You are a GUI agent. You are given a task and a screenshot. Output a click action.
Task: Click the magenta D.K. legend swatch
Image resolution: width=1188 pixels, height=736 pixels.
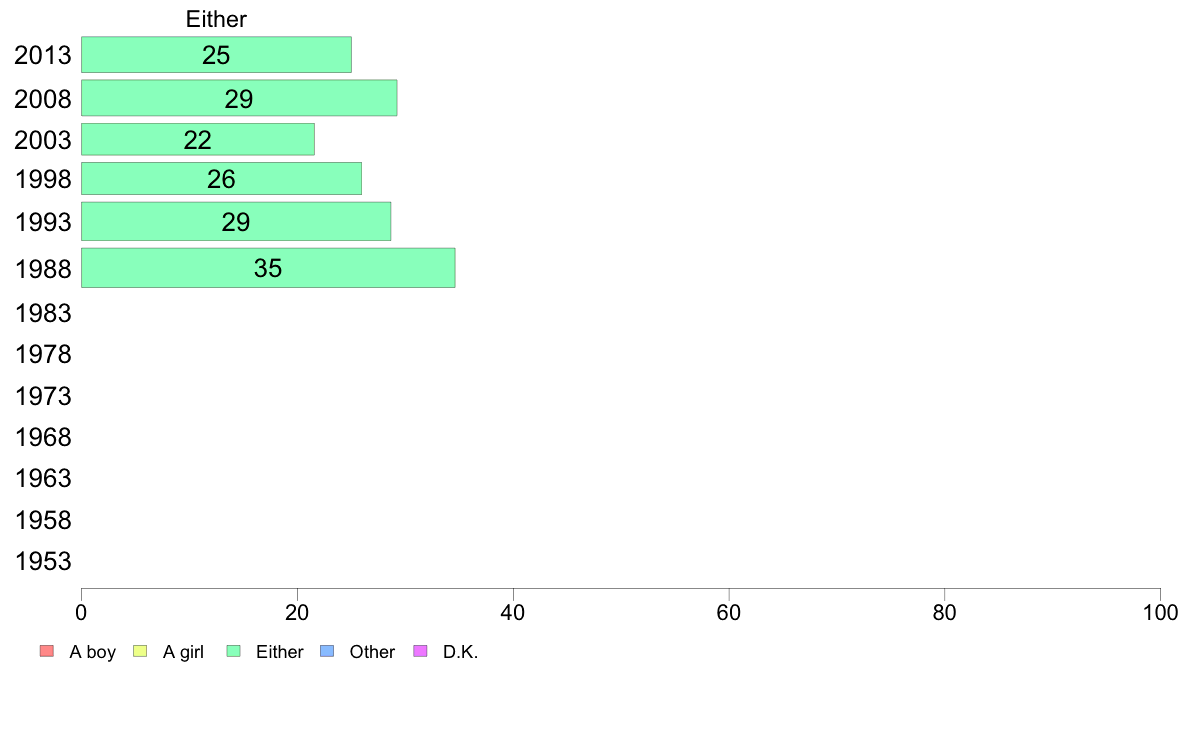click(x=420, y=651)
